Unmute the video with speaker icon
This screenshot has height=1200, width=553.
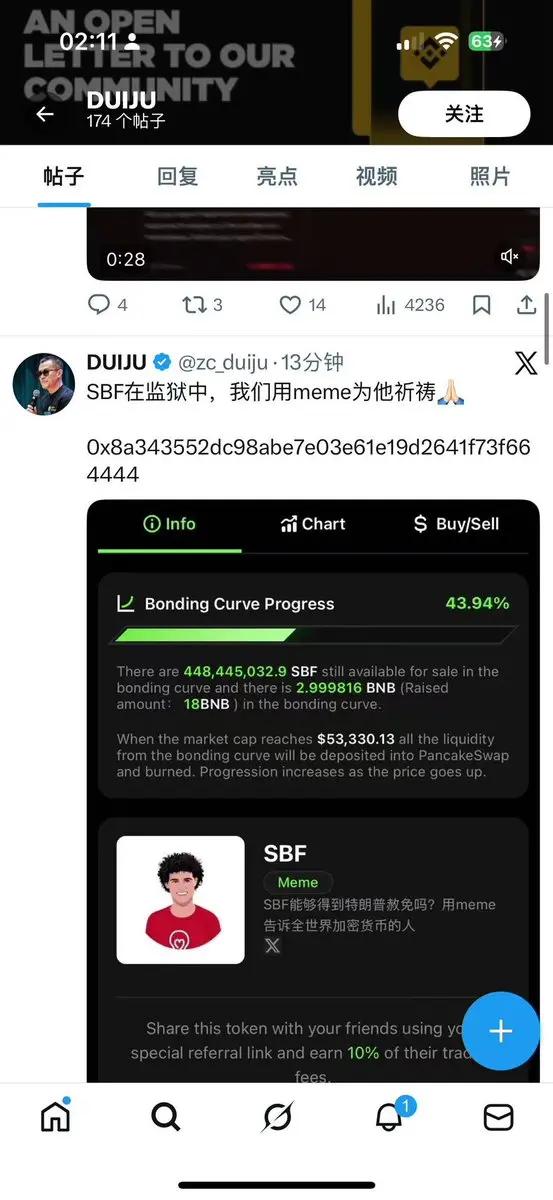tap(510, 257)
